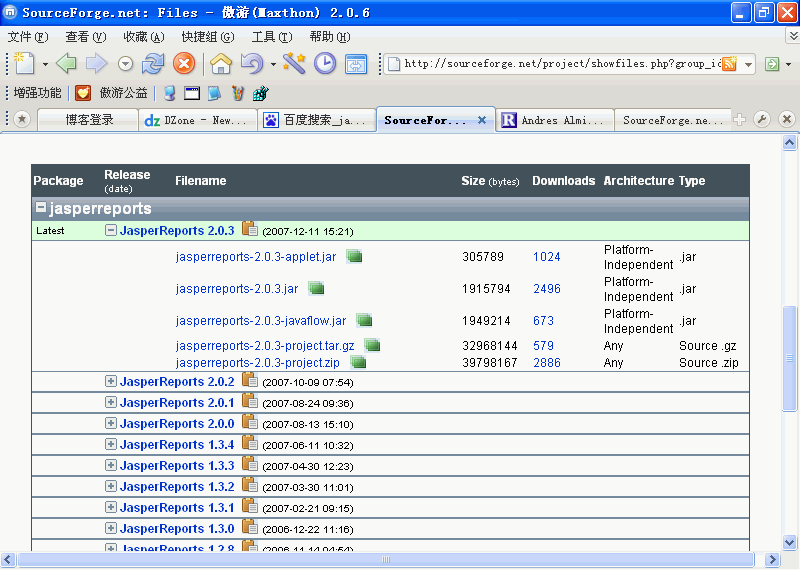Click the 傲游公益 heart icon
The width and height of the screenshot is (800, 570).
click(83, 93)
